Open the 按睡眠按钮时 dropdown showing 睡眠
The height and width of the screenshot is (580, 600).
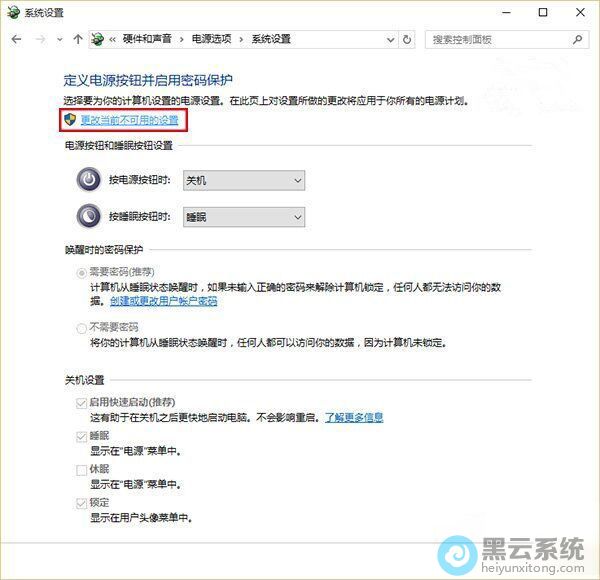(244, 216)
